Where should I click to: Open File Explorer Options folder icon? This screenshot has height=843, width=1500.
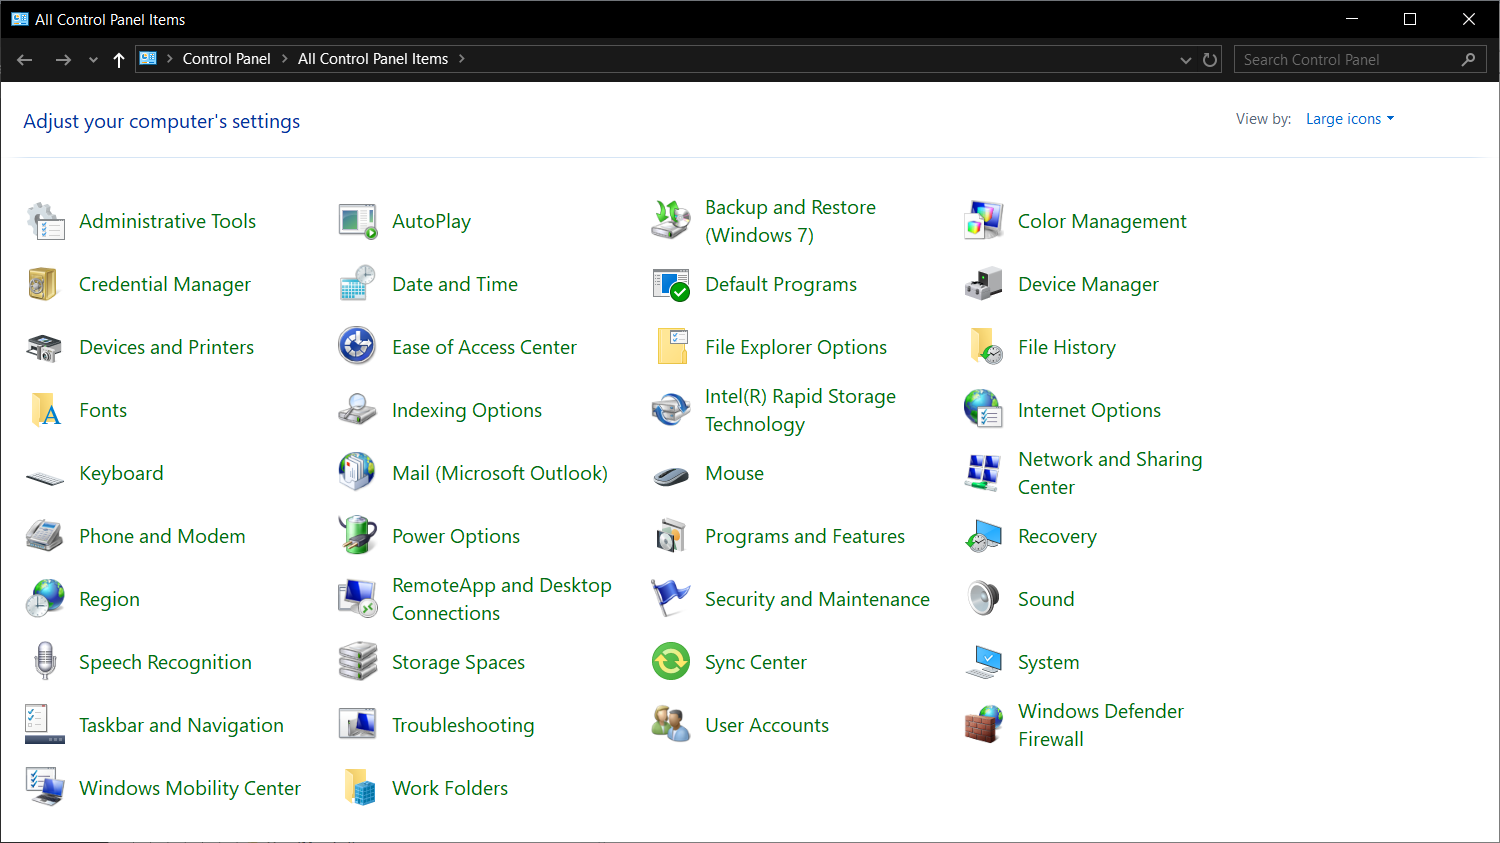point(671,347)
